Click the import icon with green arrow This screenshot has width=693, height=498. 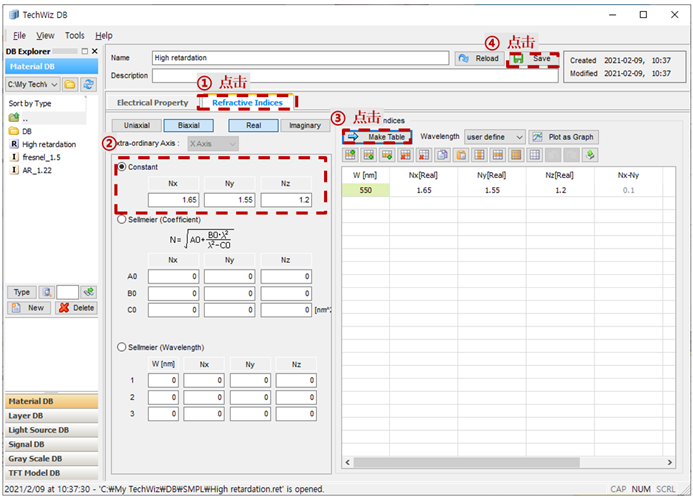tap(590, 155)
